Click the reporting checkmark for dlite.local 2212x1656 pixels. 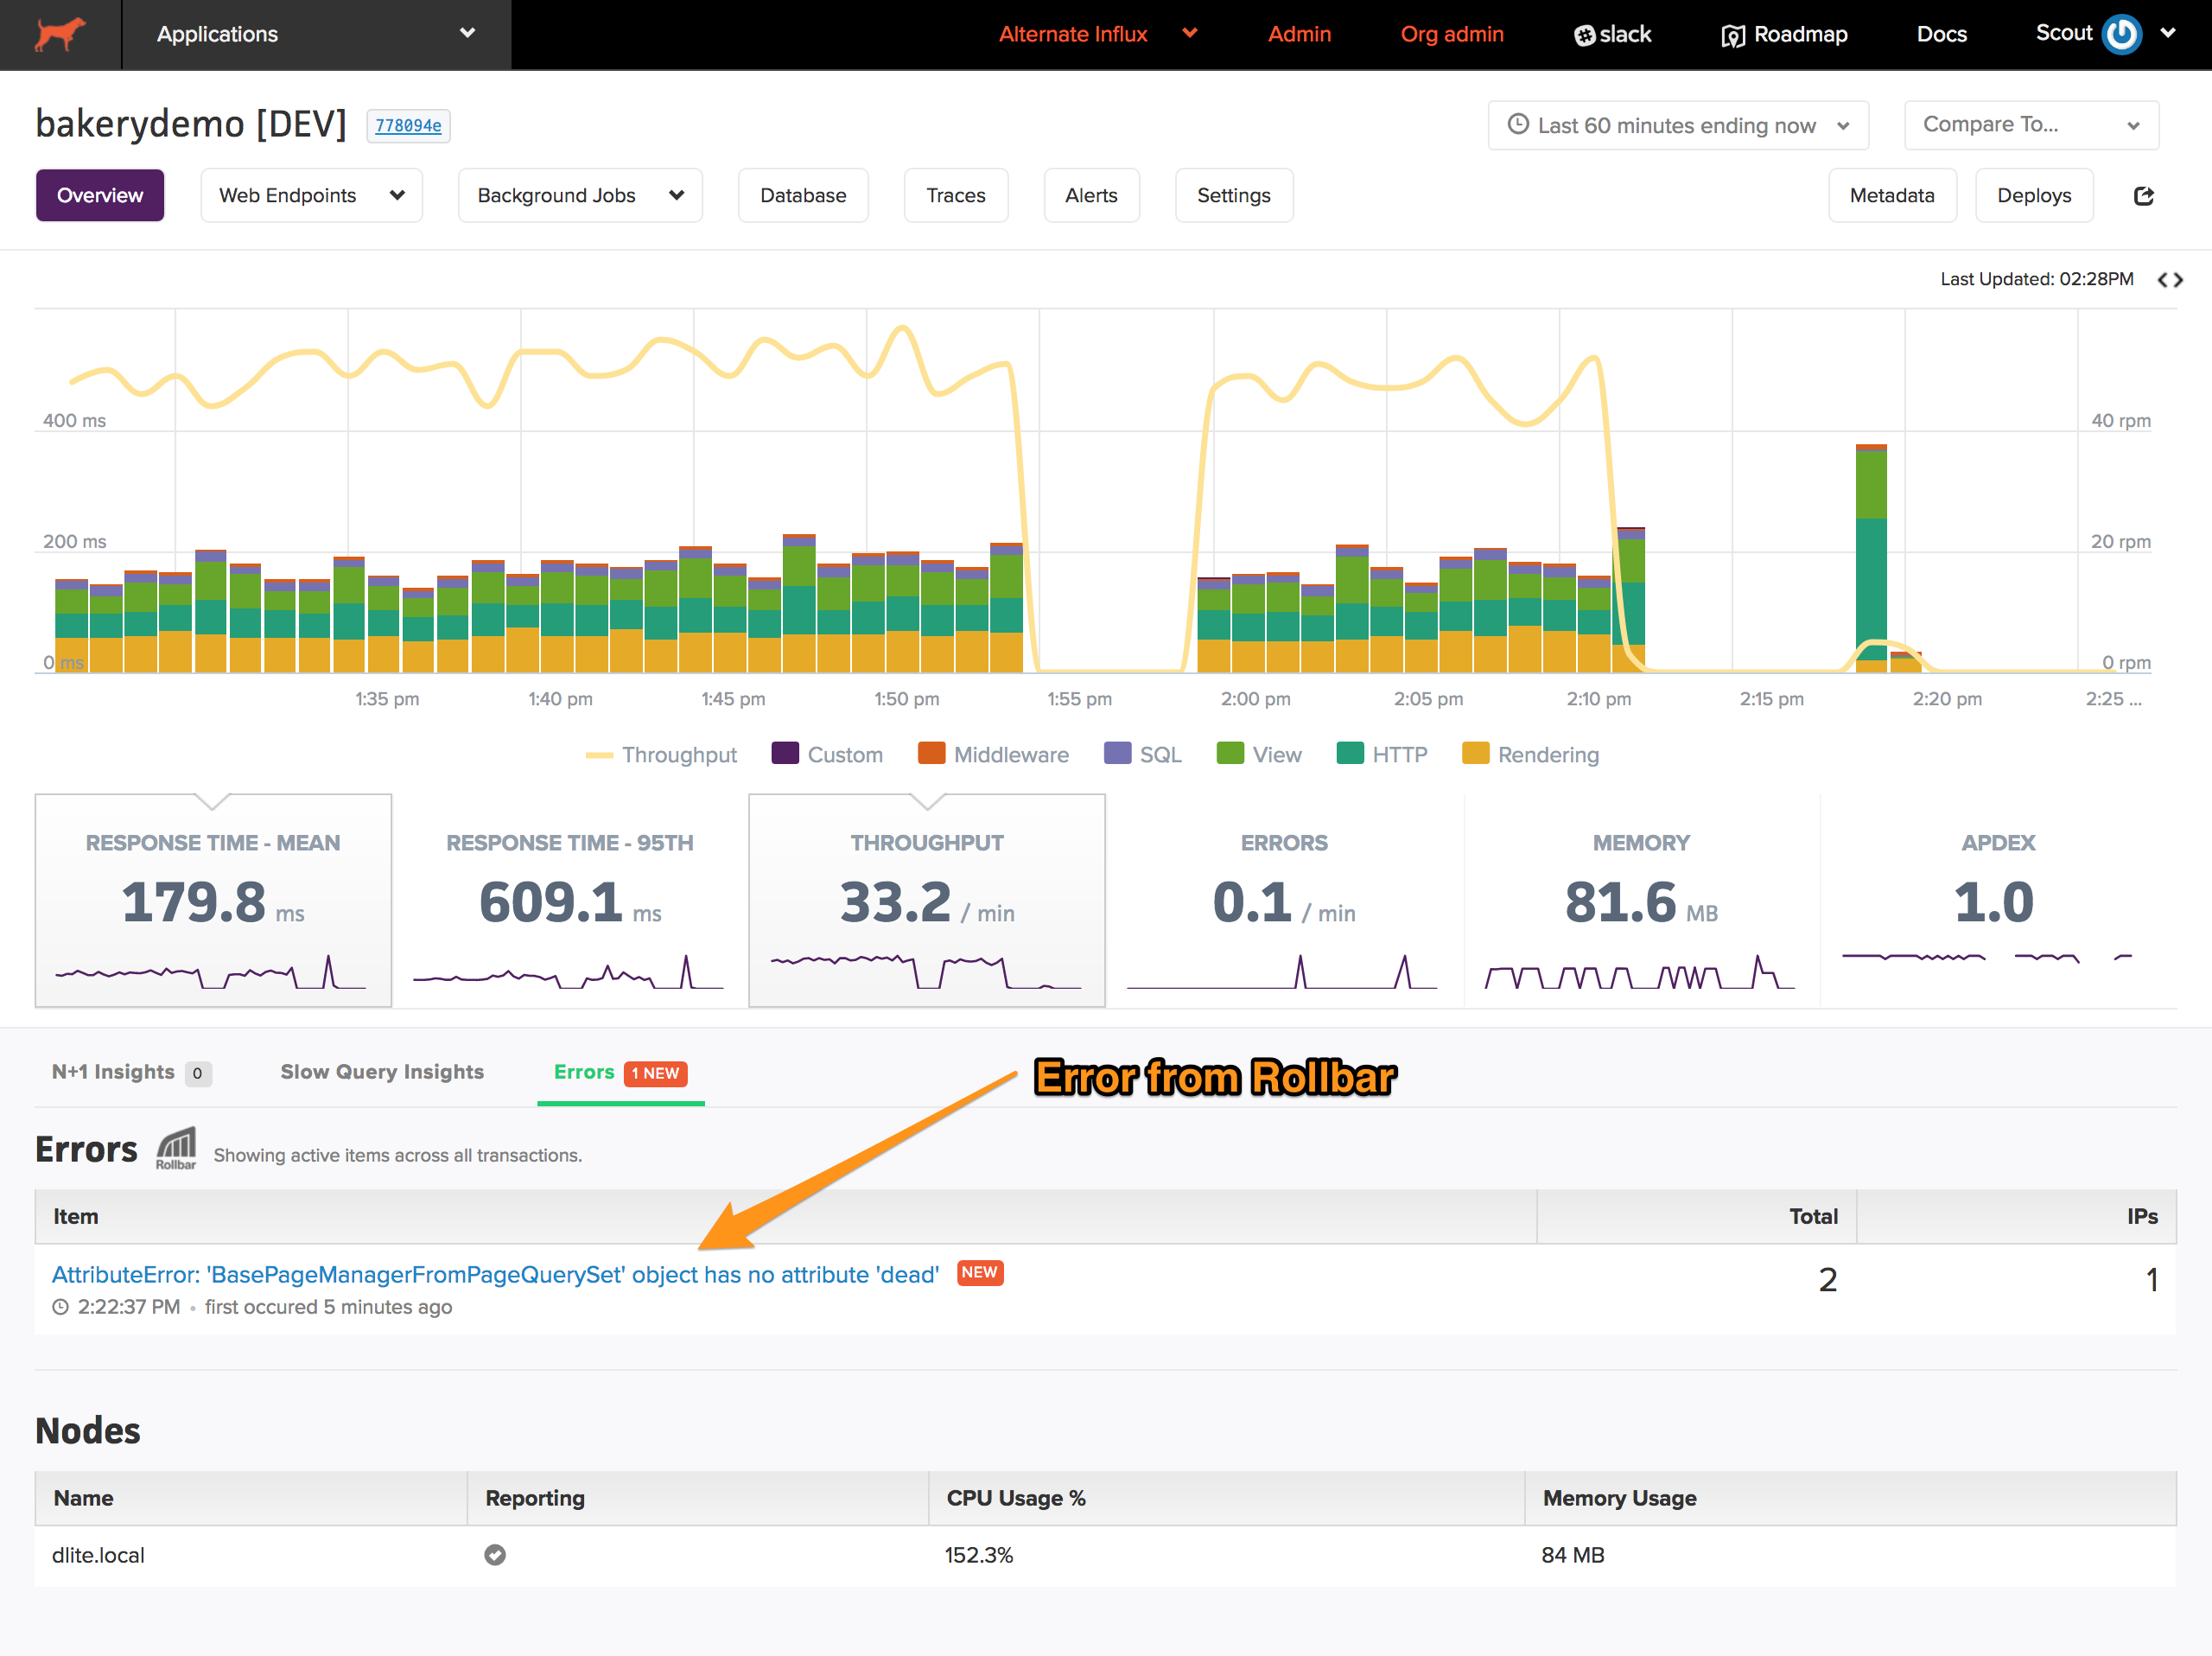(495, 1555)
